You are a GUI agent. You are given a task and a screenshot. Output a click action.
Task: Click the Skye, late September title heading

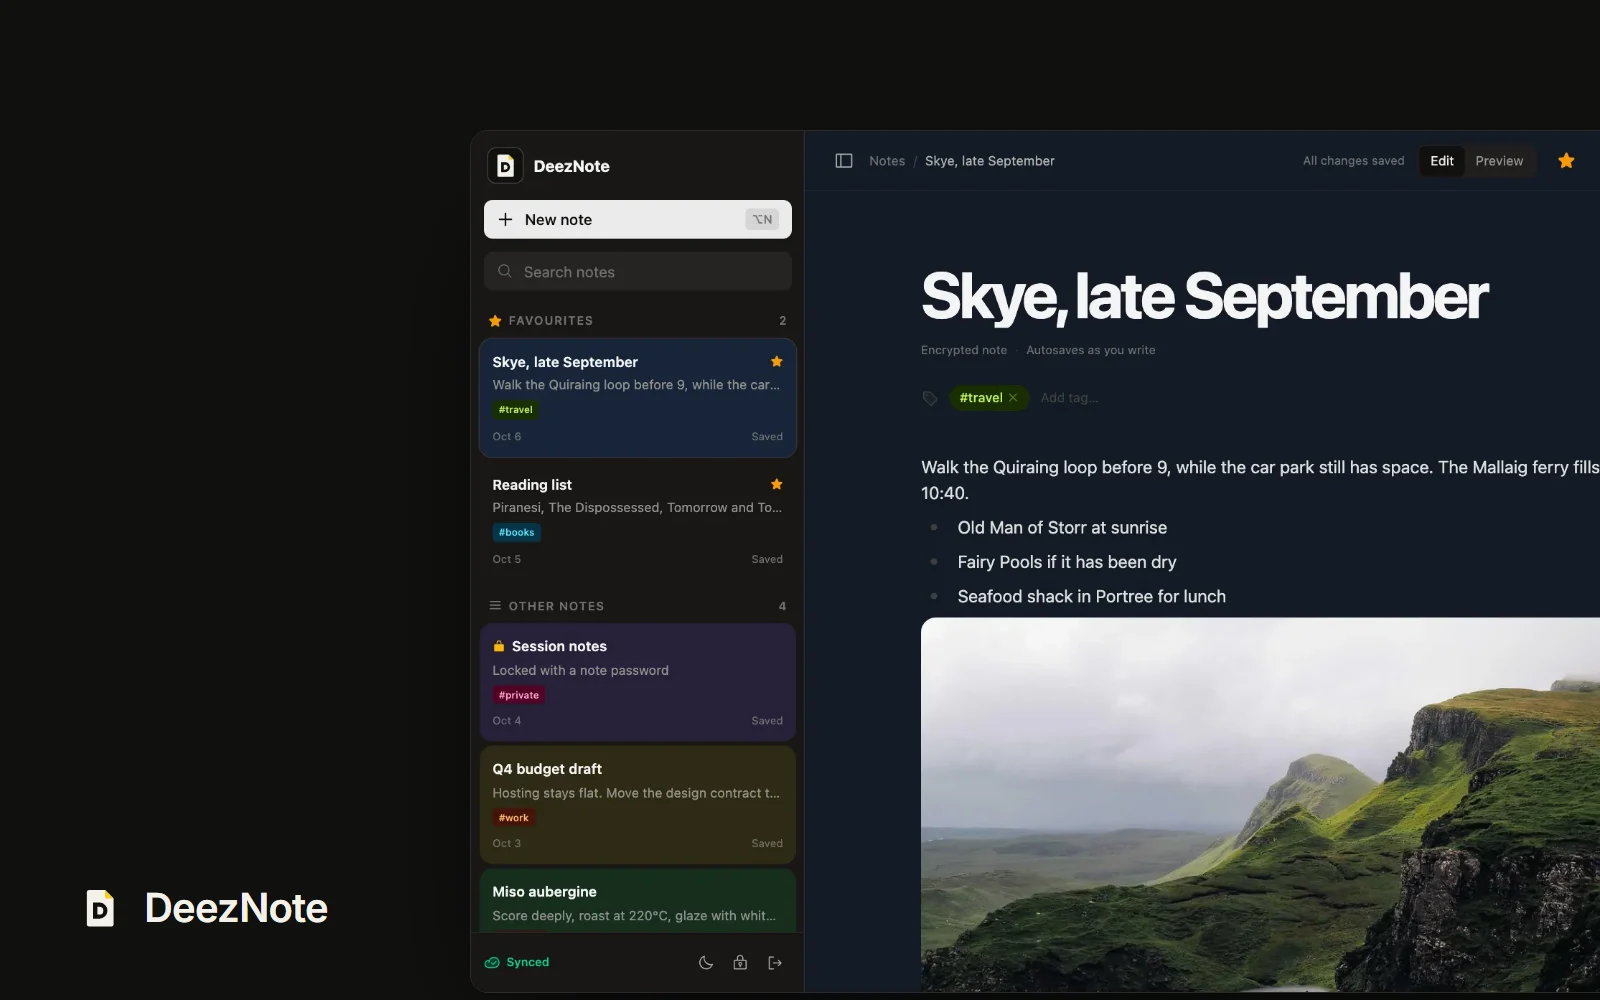1205,296
